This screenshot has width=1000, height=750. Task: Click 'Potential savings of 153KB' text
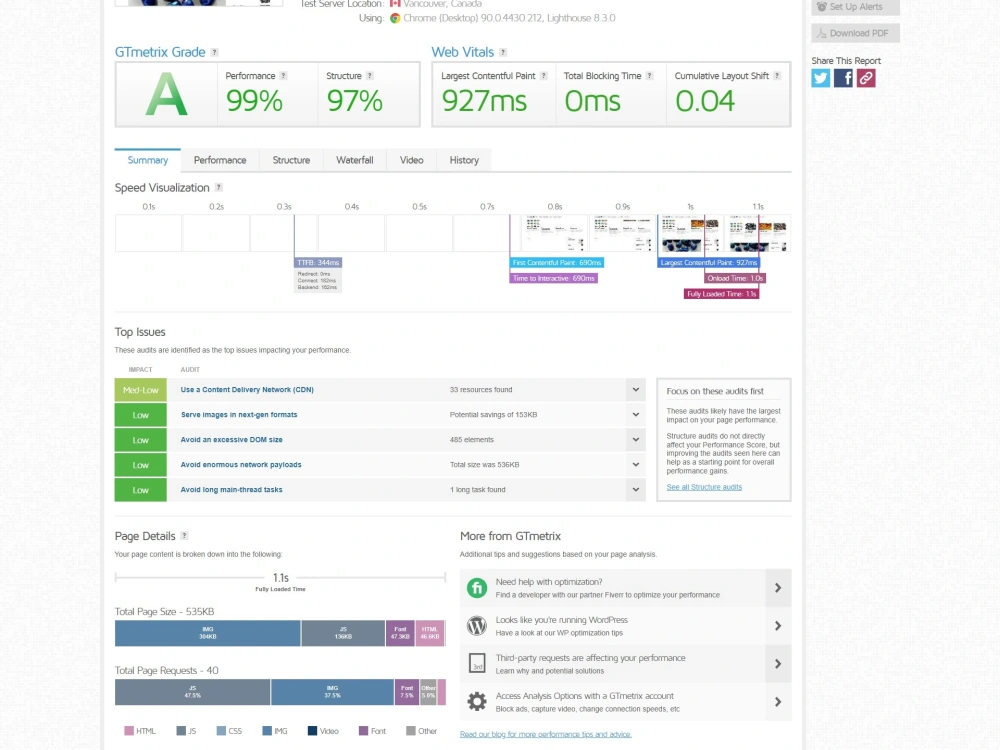click(x=493, y=415)
